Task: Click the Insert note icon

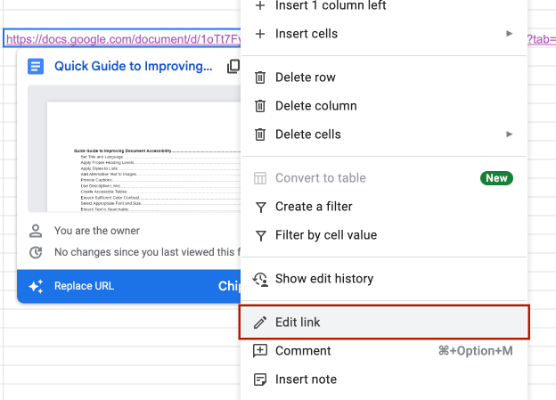Action: [x=260, y=379]
